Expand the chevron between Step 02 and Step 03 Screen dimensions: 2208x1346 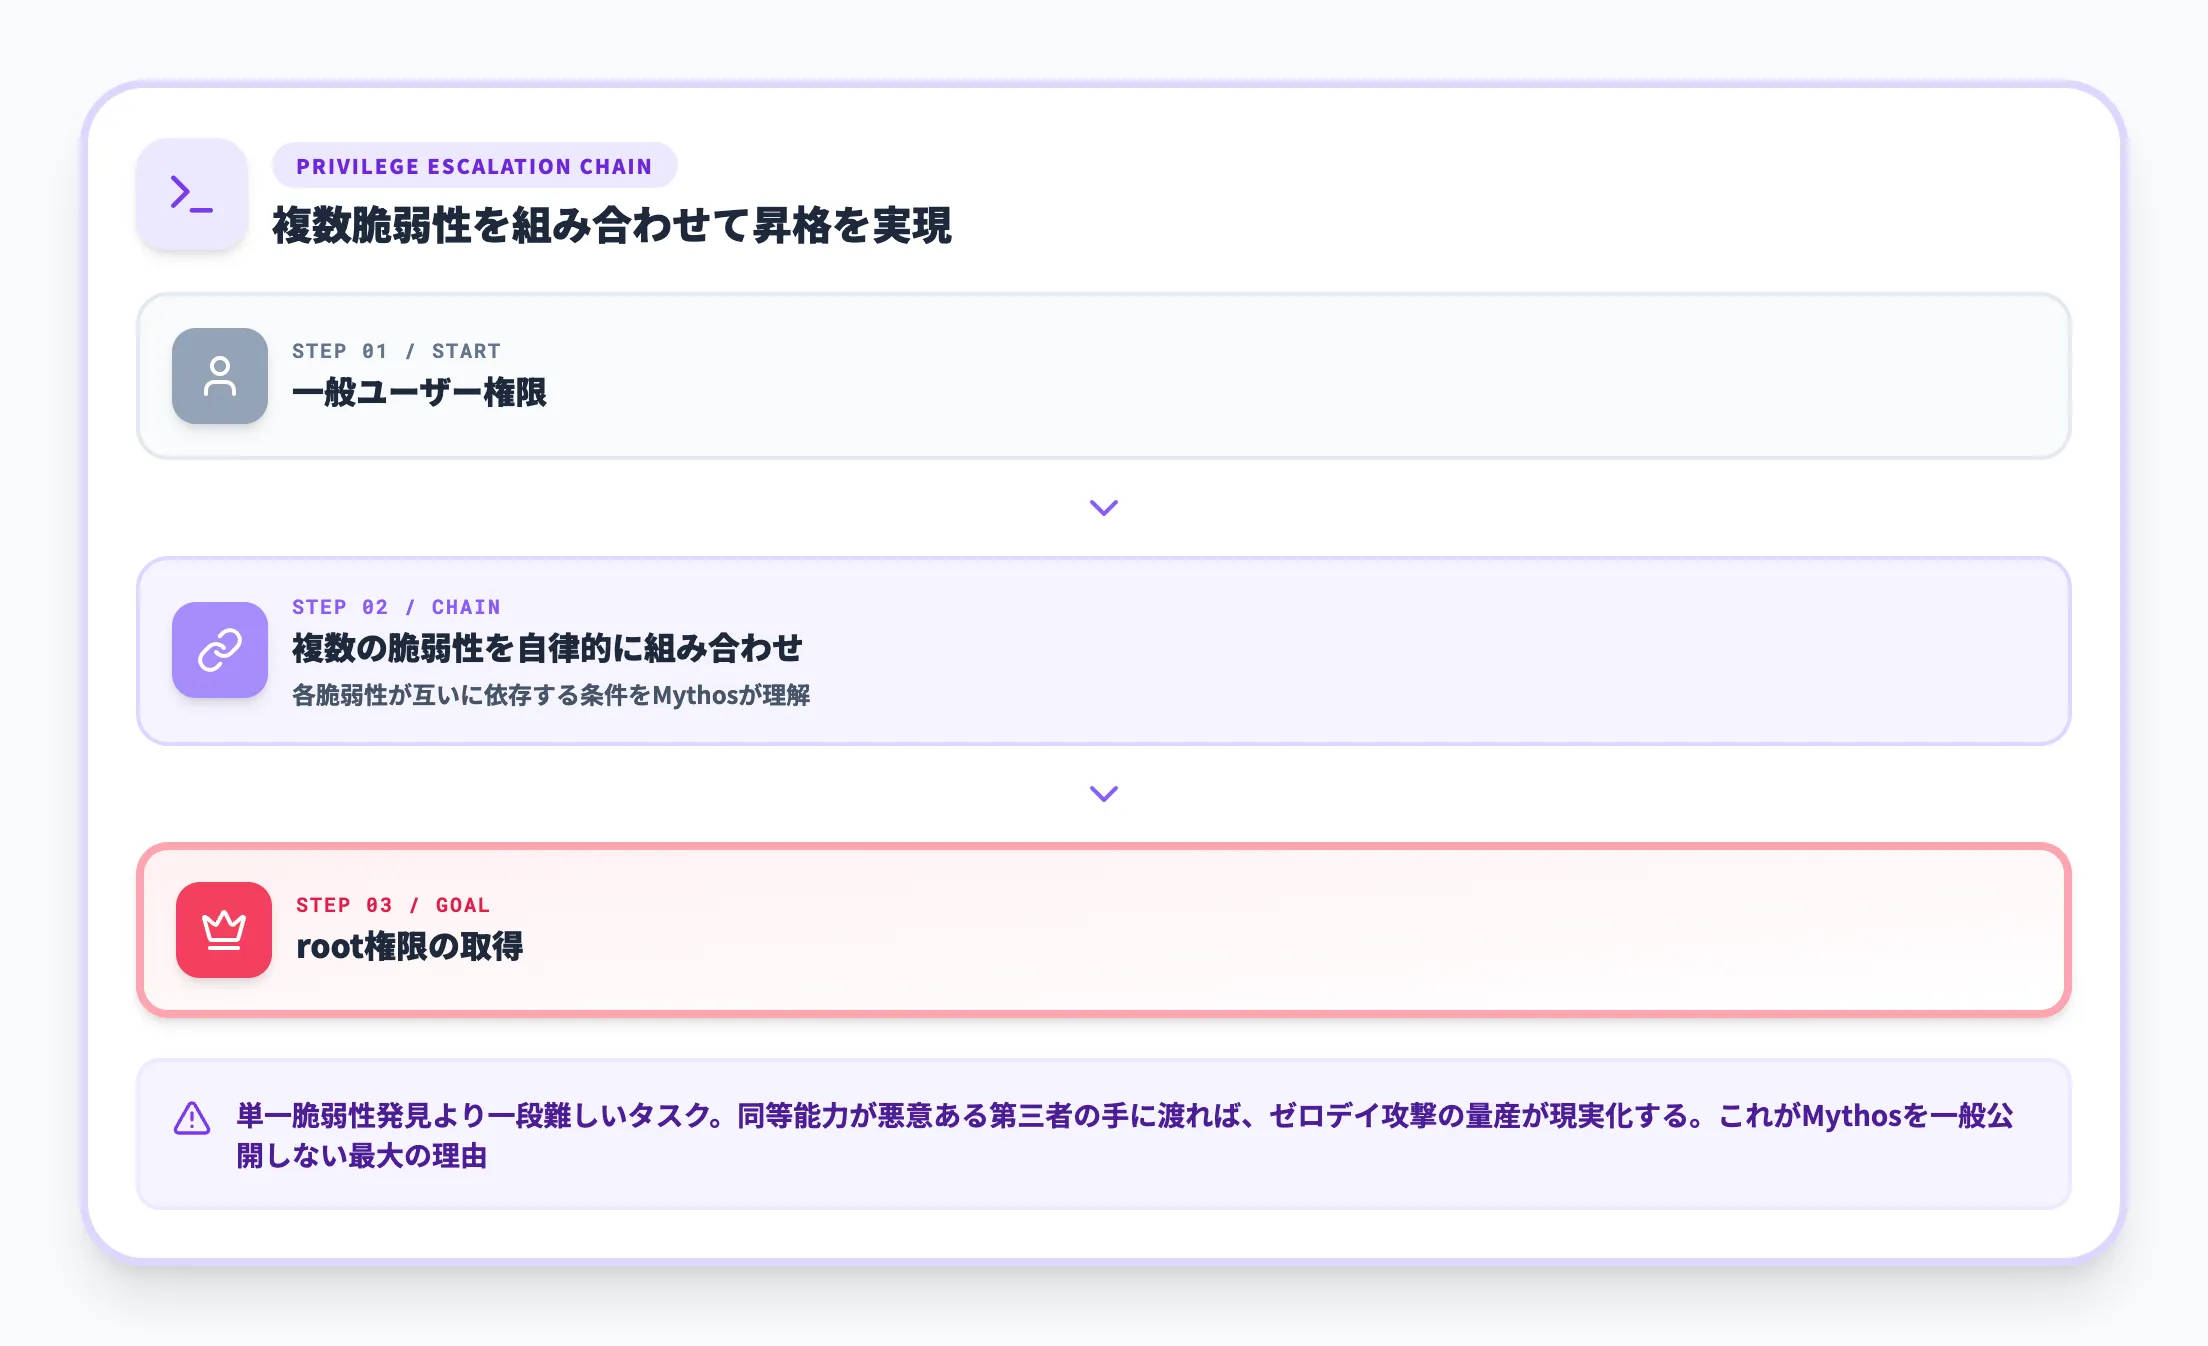pos(1103,794)
